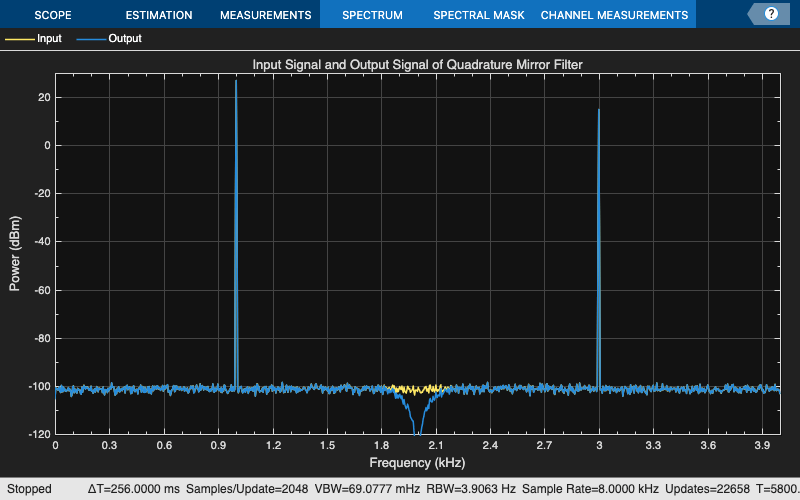Click the RBW=3.9063 Hz status entry

click(471, 489)
